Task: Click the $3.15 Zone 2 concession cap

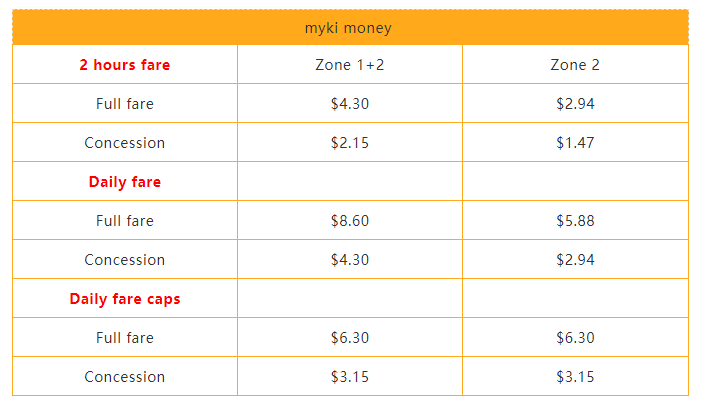Action: coord(575,377)
